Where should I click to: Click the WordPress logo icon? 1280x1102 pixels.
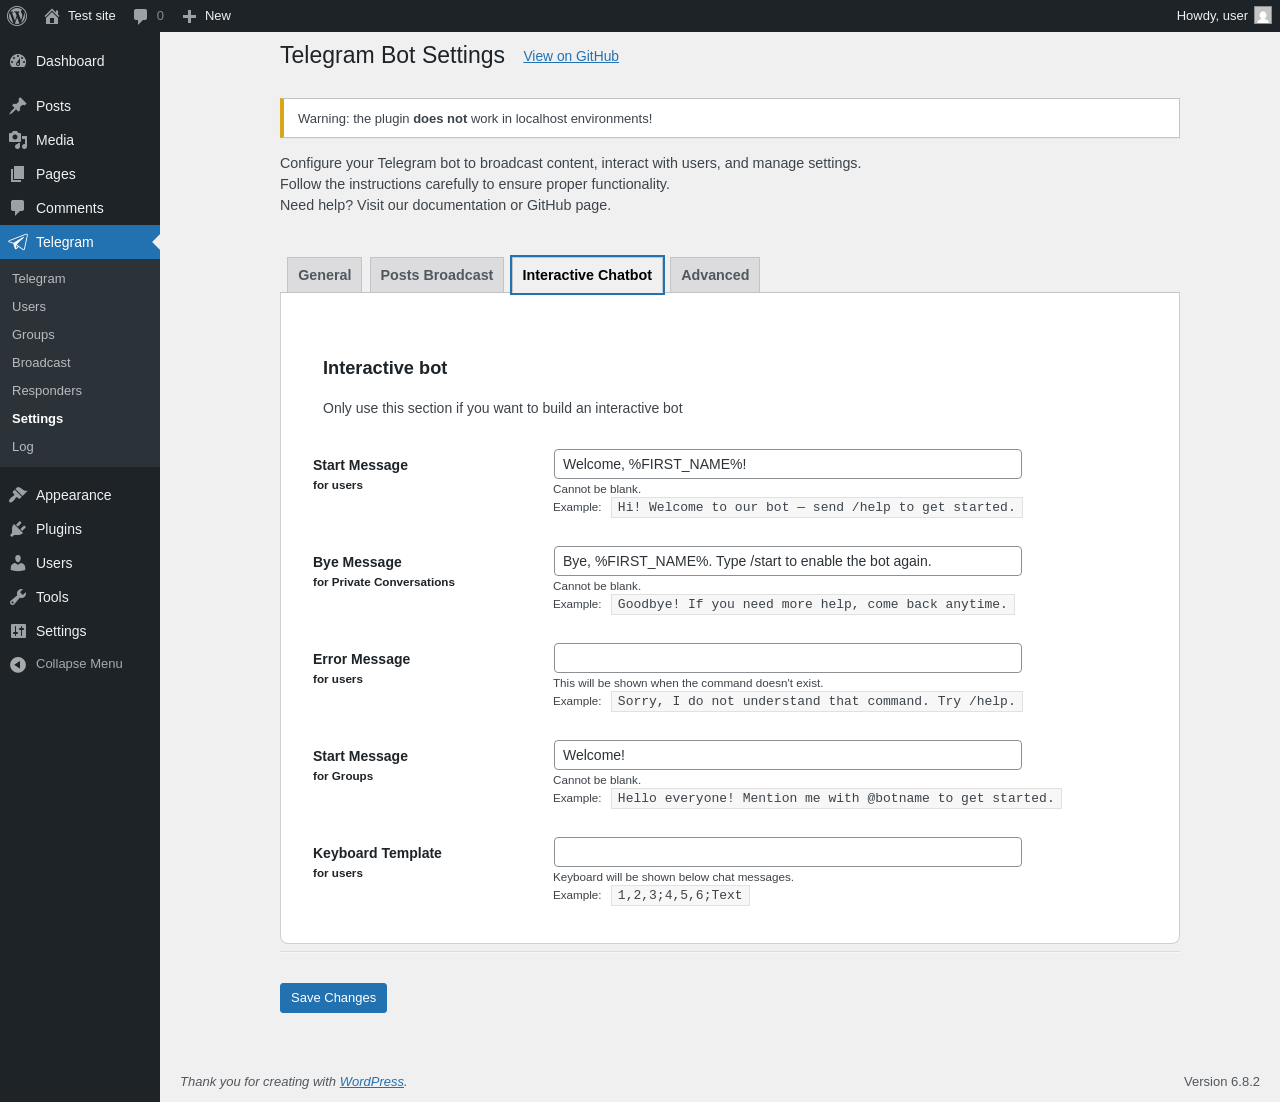[x=17, y=16]
